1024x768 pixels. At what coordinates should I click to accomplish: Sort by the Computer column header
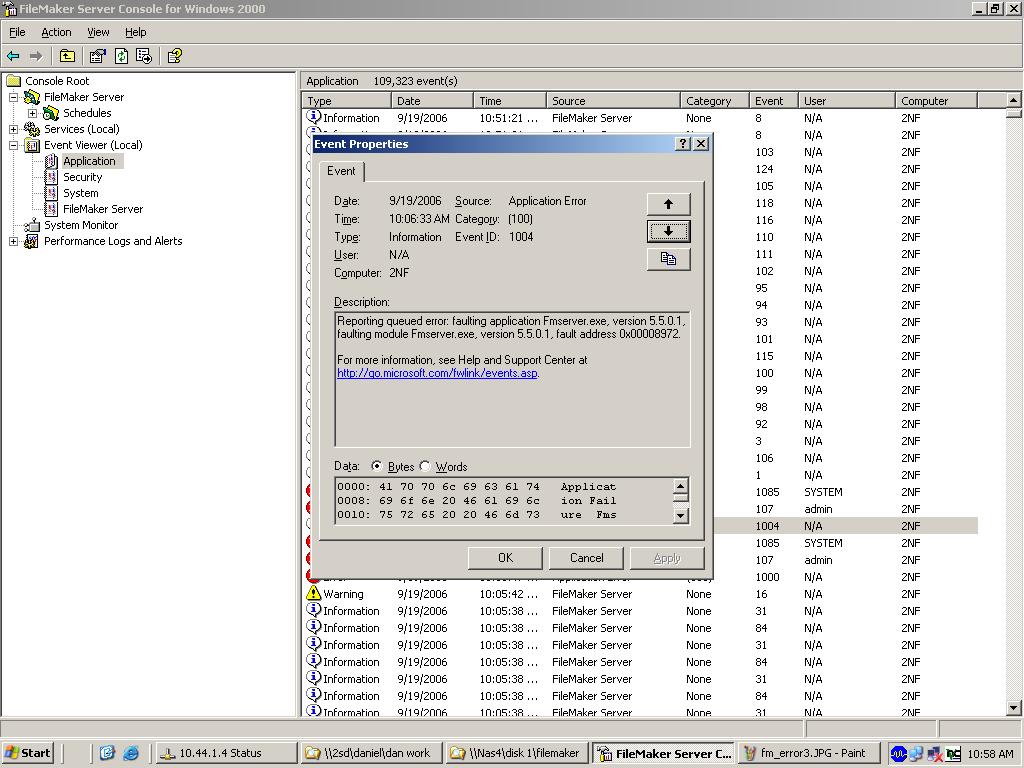pos(936,101)
